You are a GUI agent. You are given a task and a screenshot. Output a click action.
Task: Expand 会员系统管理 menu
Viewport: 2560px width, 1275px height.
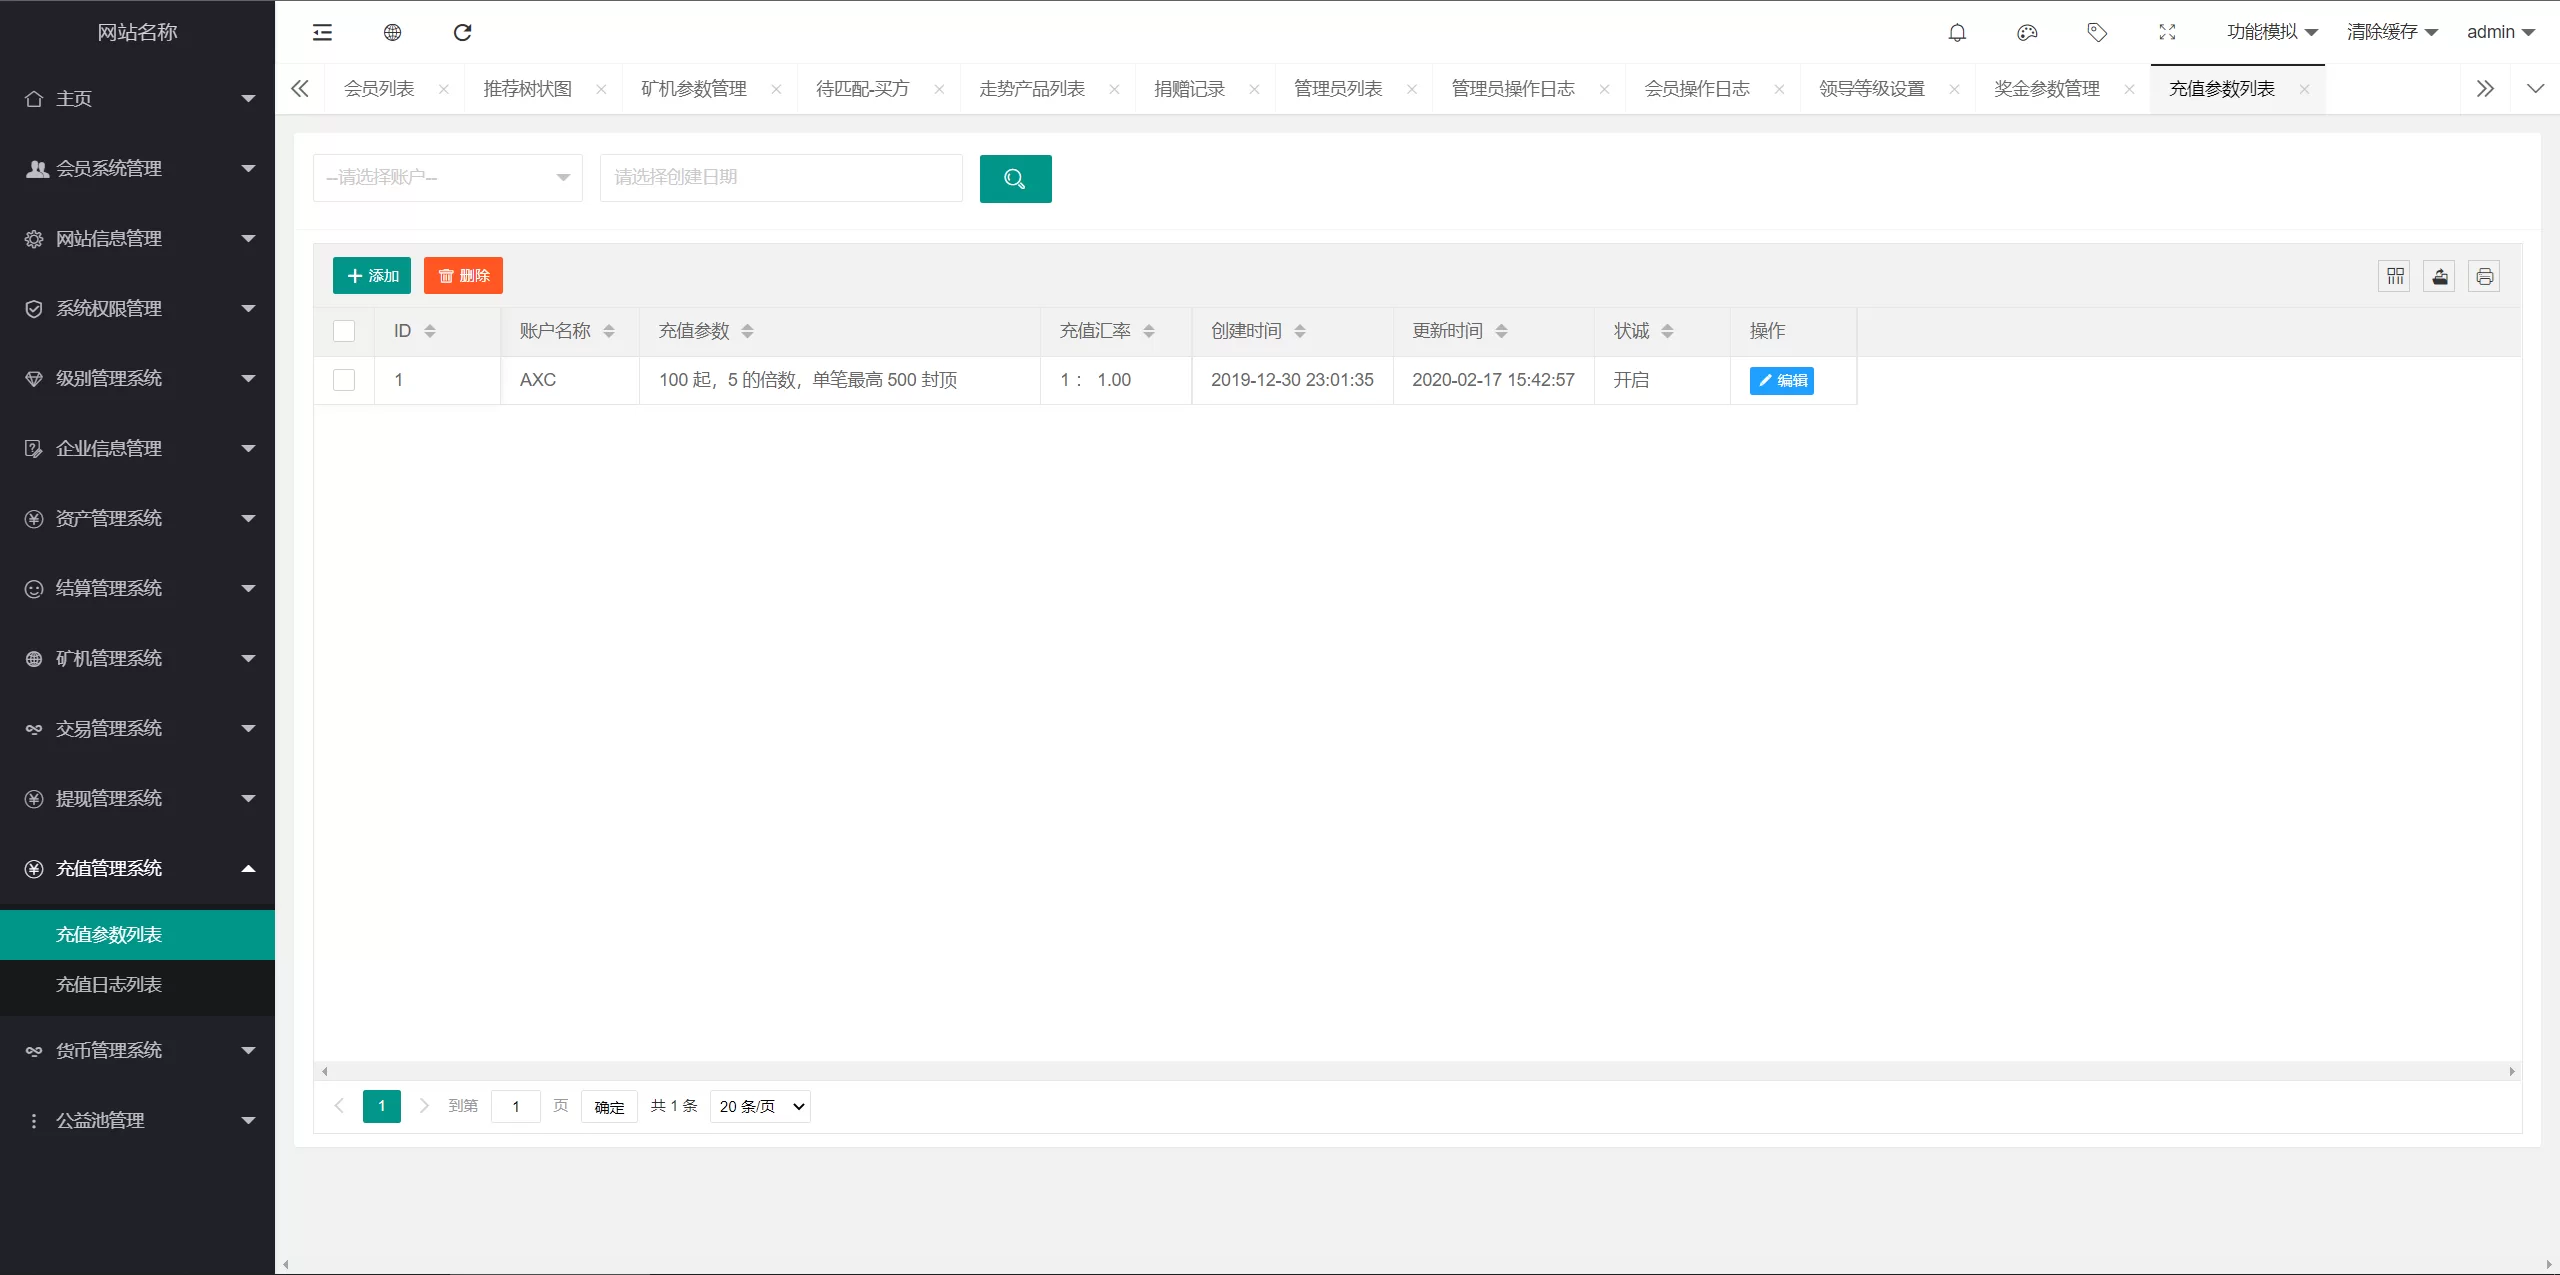click(138, 169)
